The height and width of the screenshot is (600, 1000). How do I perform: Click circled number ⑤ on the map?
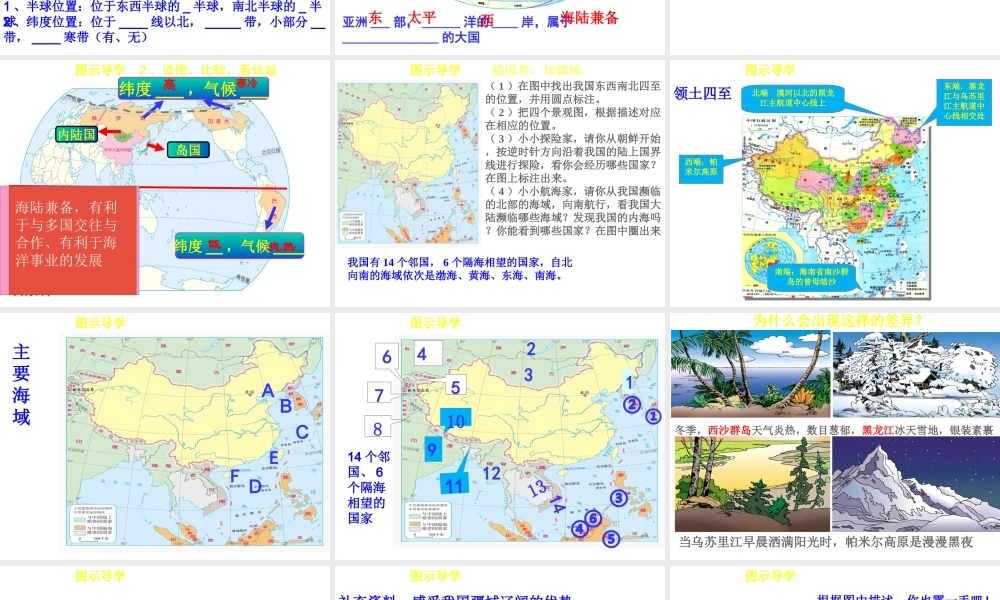tap(610, 539)
